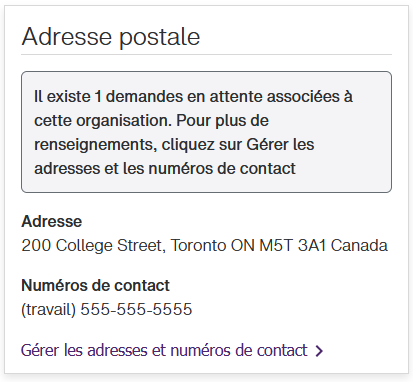
Task: Click Gérer les words inside the alert box
Action: coord(280,145)
